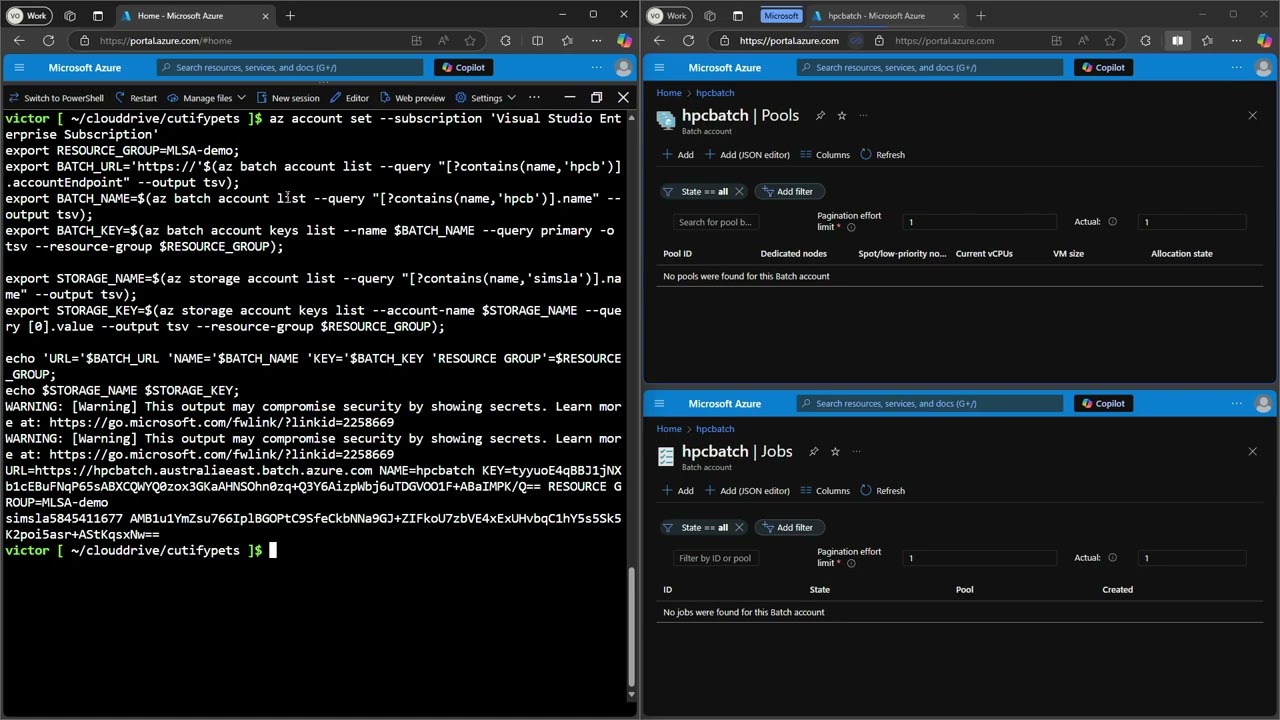Click hpcbatch breadcrumb above Jobs
Viewport: 1280px width, 720px height.
[x=715, y=429]
